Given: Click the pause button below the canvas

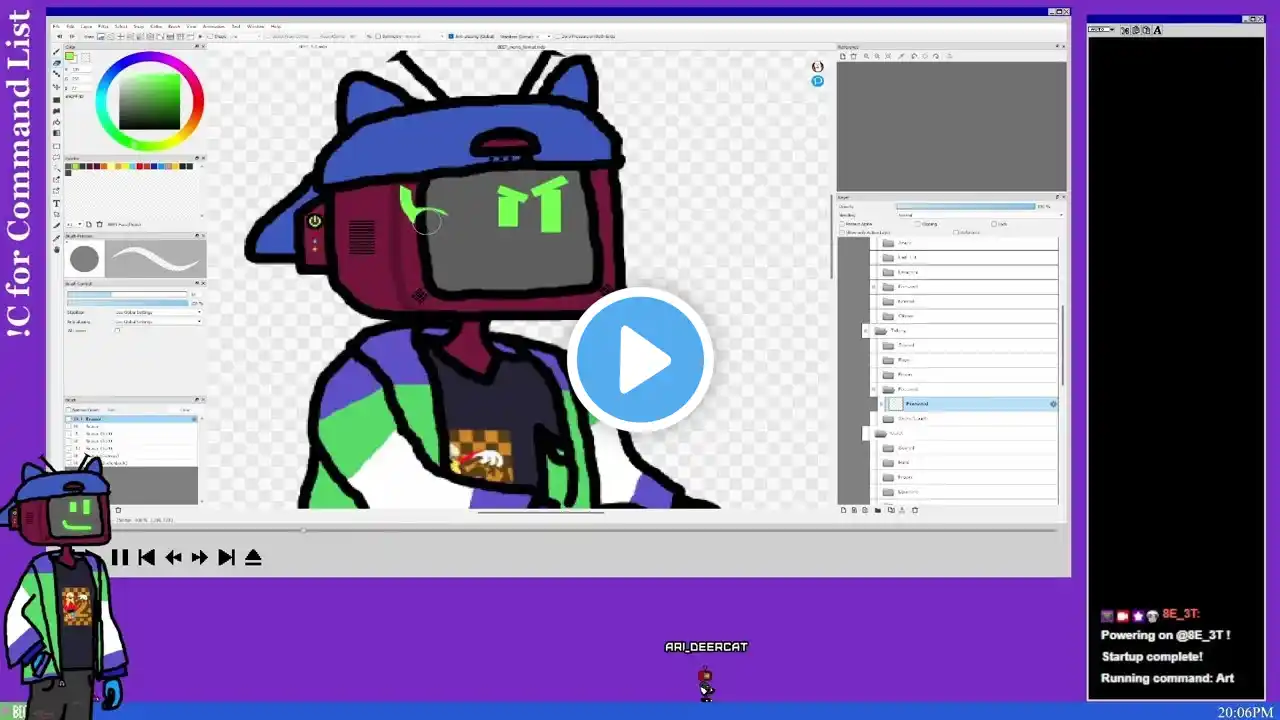Looking at the screenshot, I should pos(120,558).
